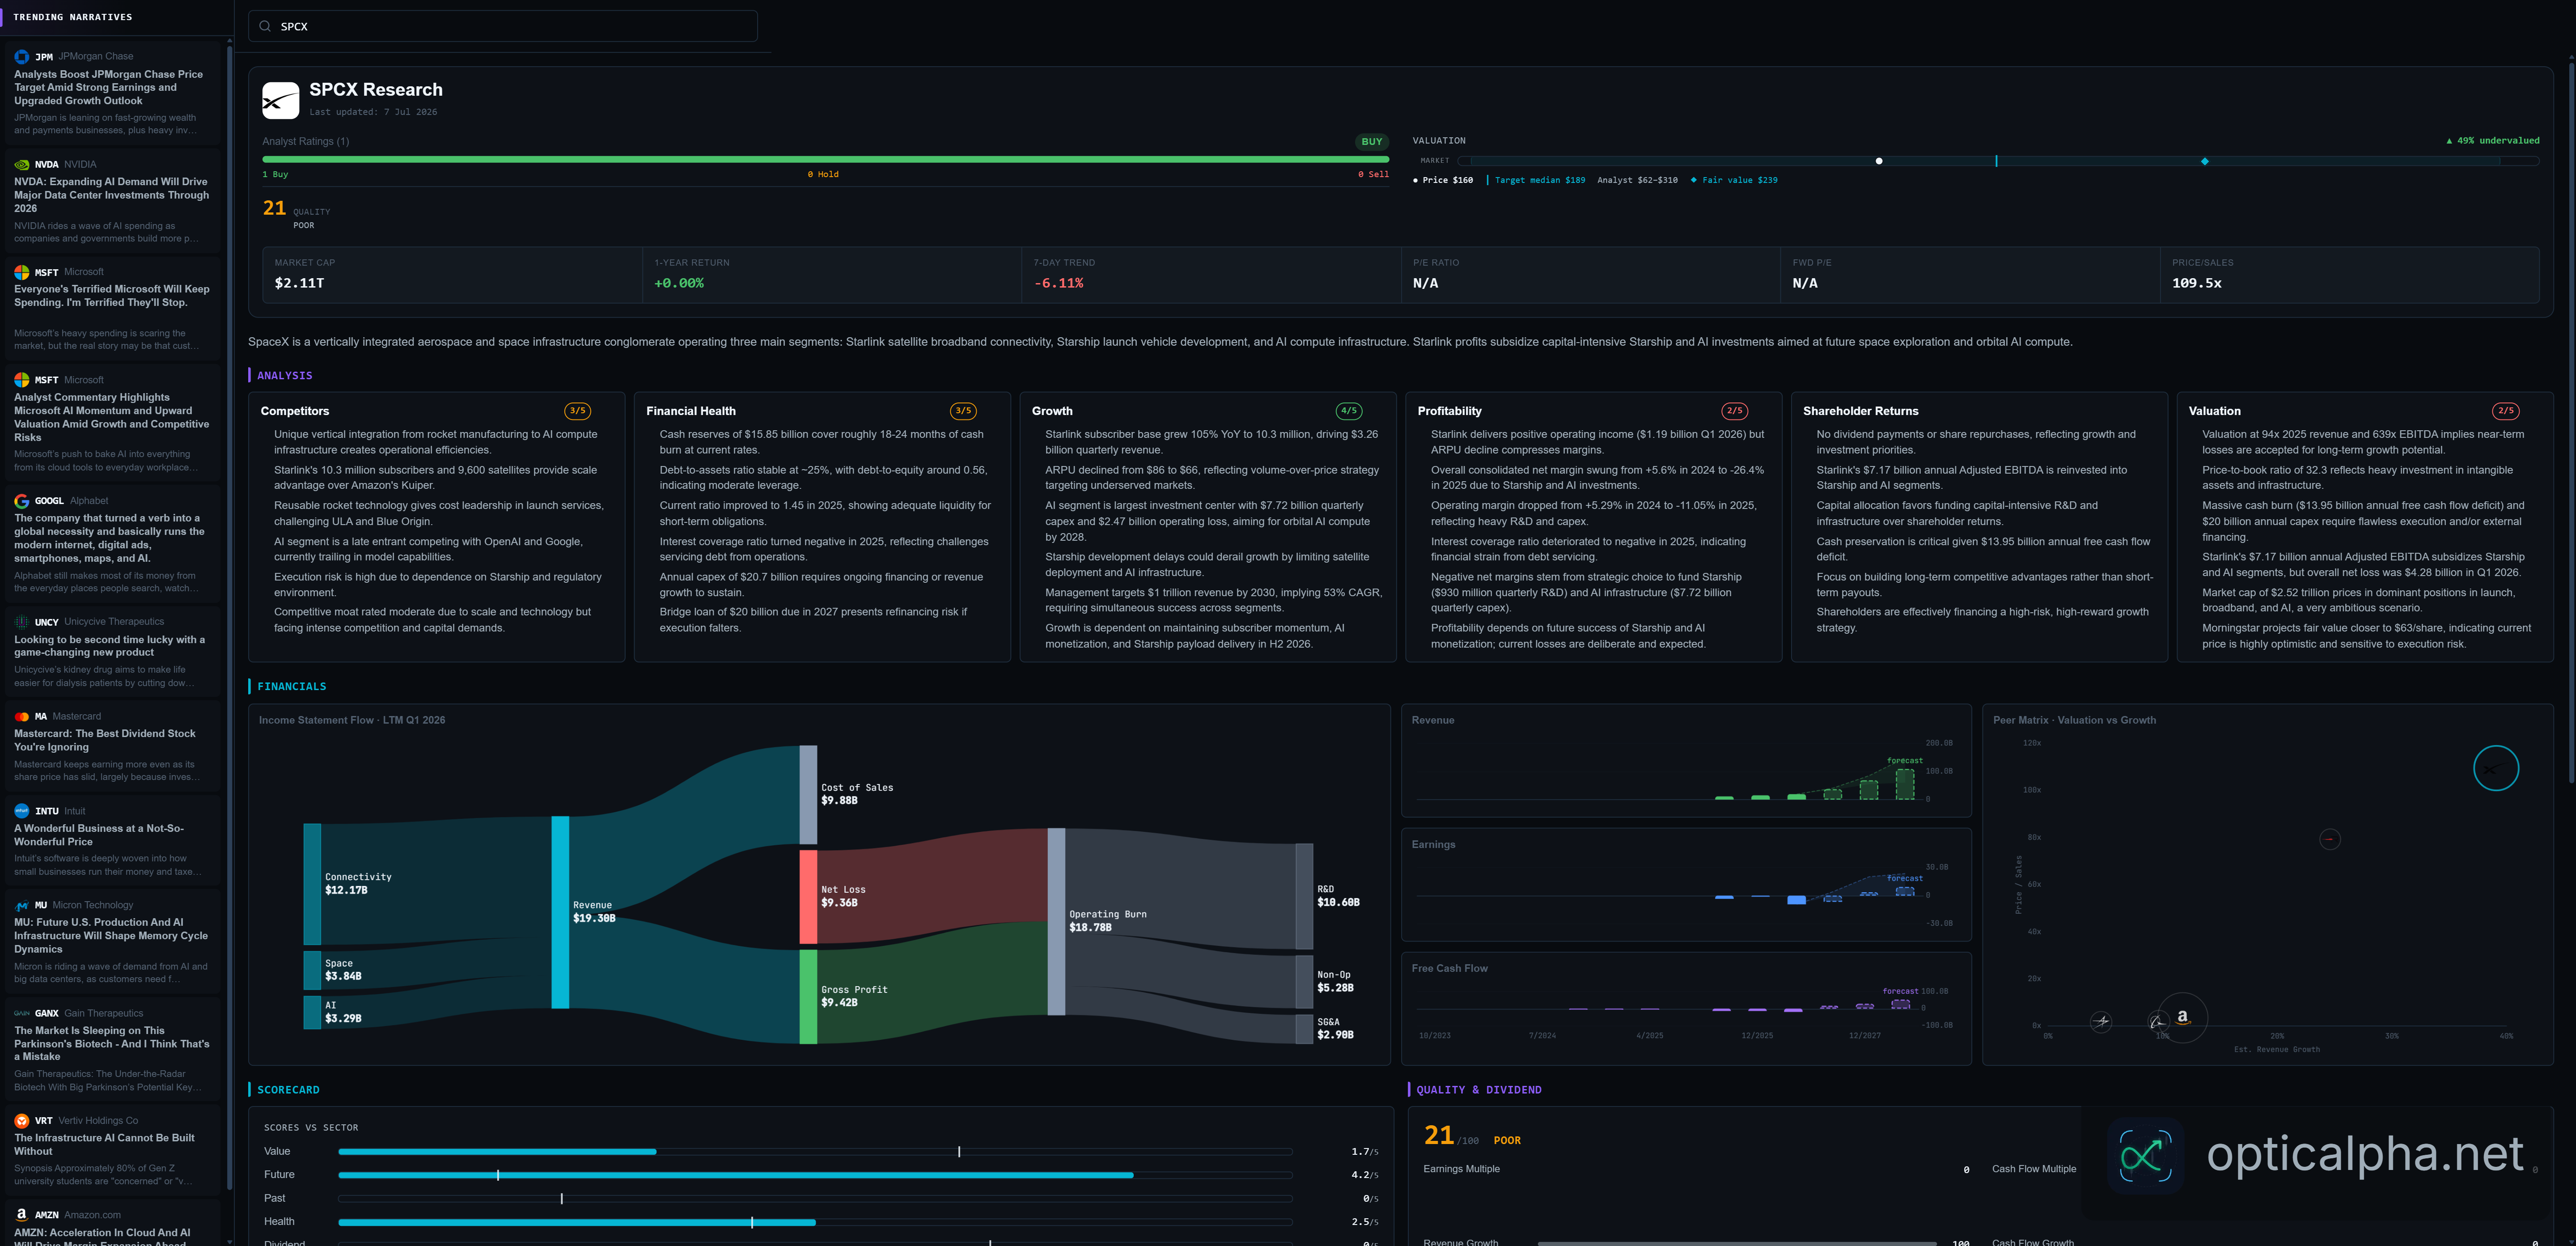The height and width of the screenshot is (1246, 2576).
Task: Click the target median tick on valuation bar
Action: (x=1996, y=161)
